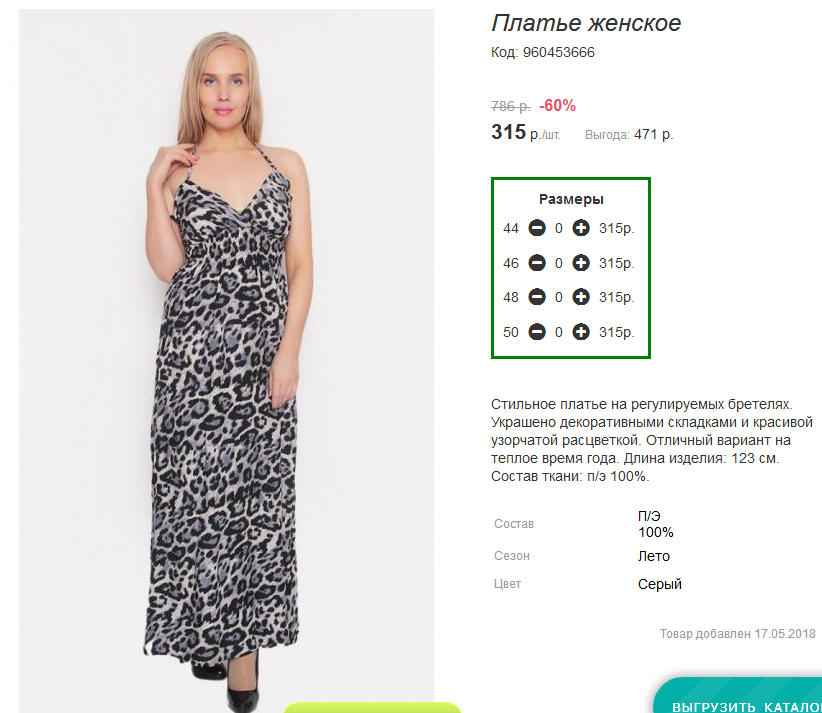
Task: Add one more of size 48
Action: coord(581,297)
